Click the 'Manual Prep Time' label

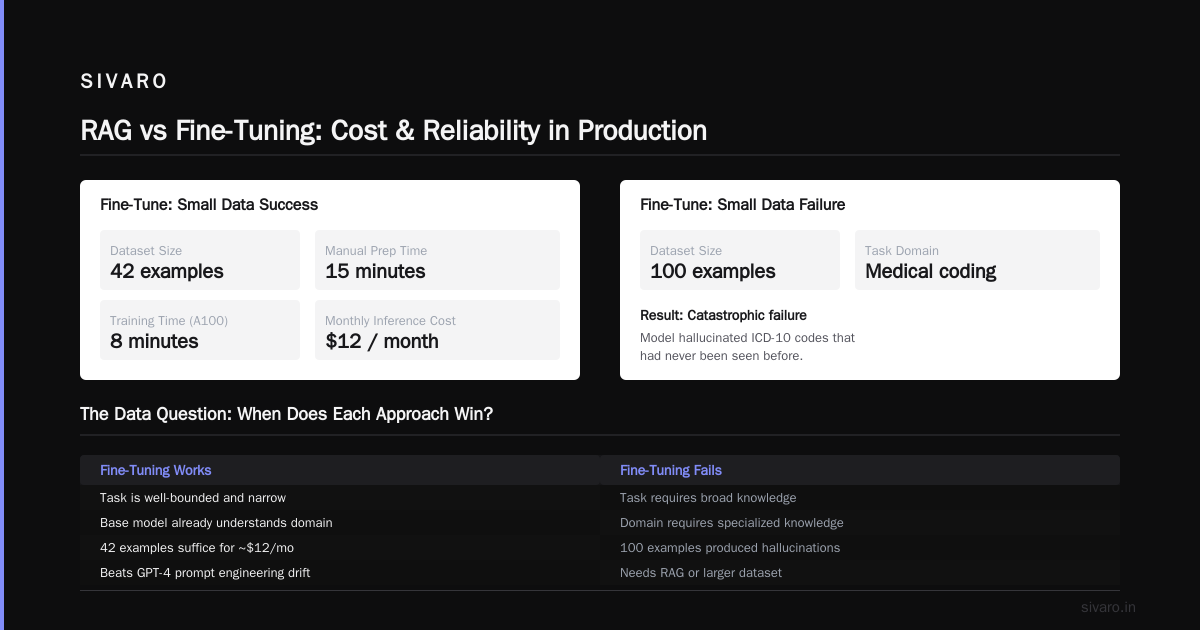tap(376, 251)
